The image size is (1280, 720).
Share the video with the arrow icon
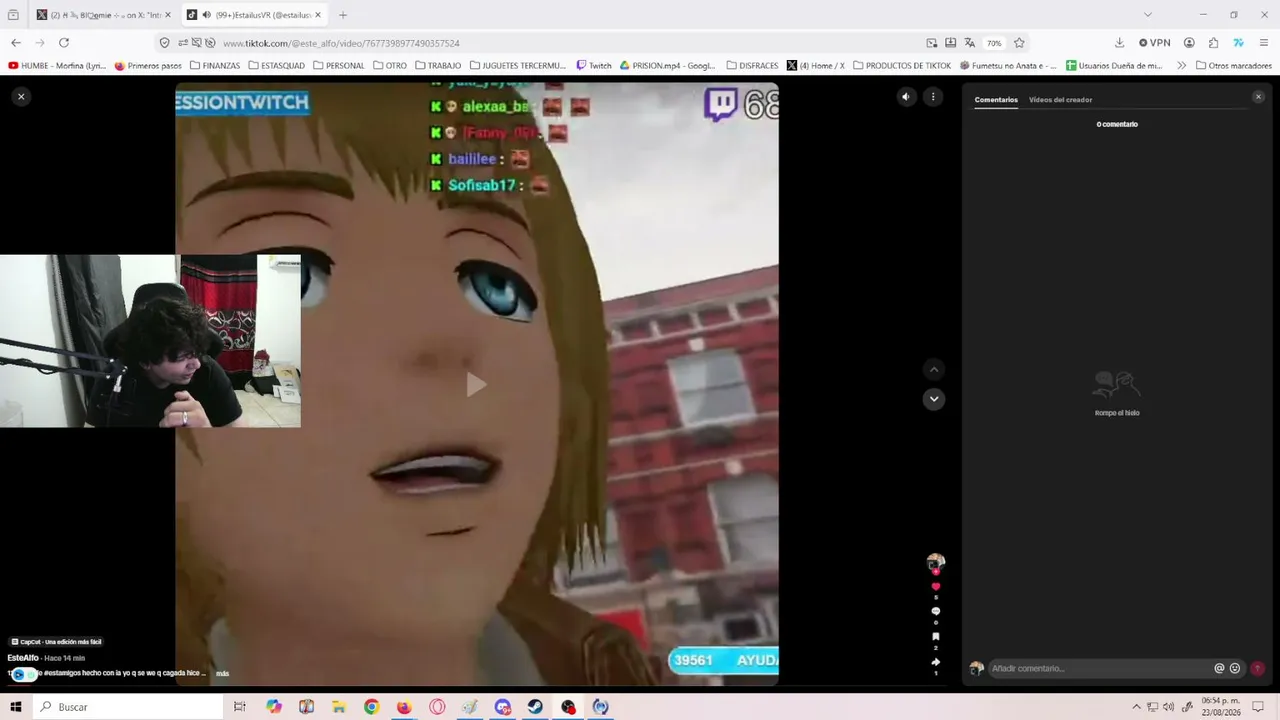point(936,662)
